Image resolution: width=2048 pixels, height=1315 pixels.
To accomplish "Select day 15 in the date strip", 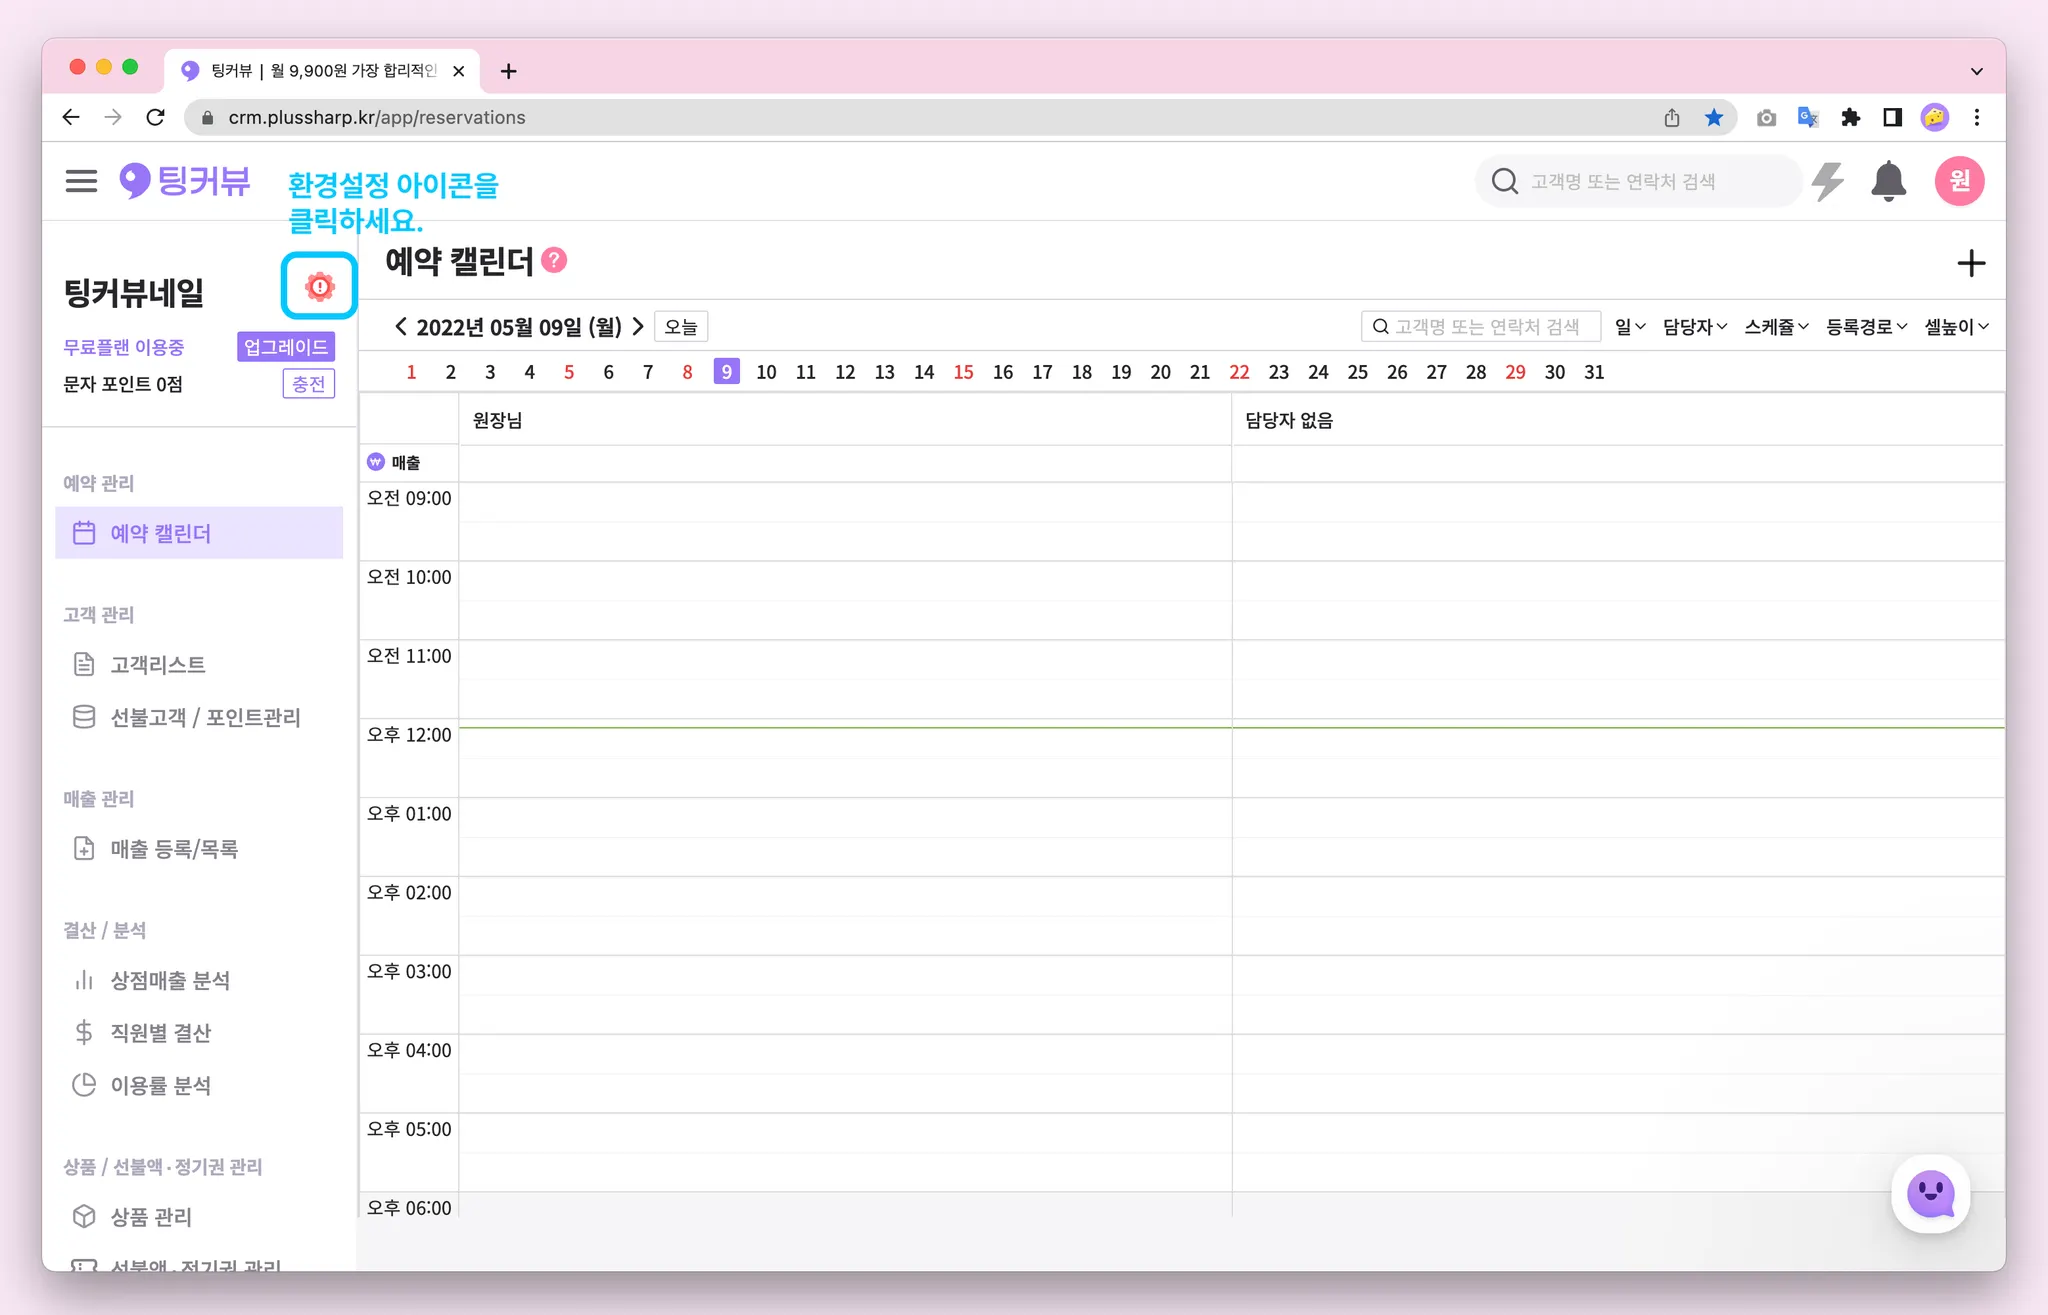I will point(963,372).
